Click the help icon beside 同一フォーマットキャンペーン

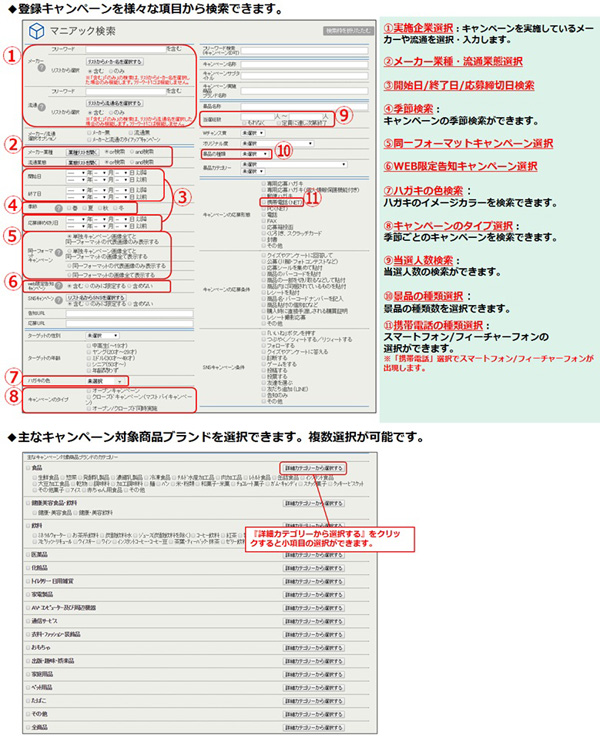(59, 253)
